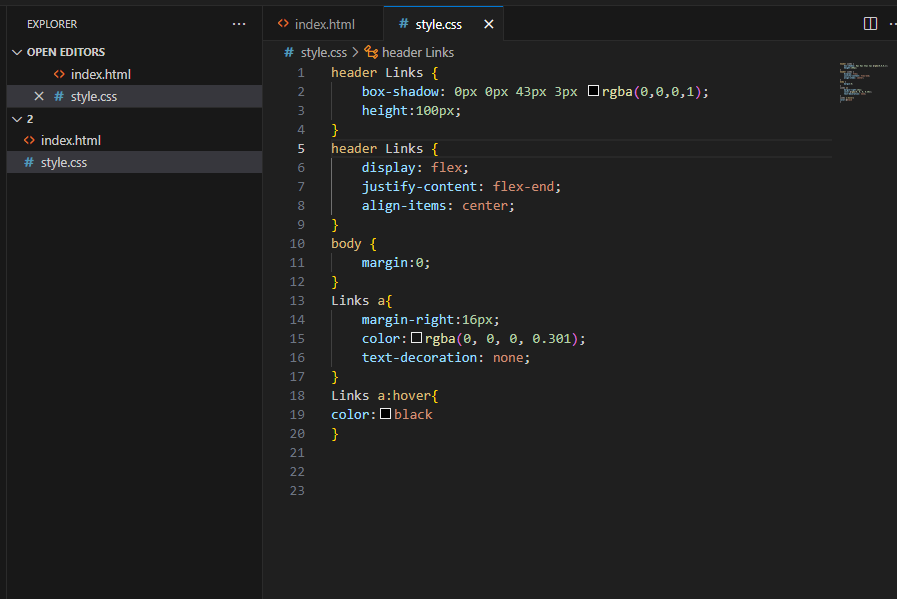Image resolution: width=897 pixels, height=599 pixels.
Task: Click the minimap at the top right
Action: [860, 80]
